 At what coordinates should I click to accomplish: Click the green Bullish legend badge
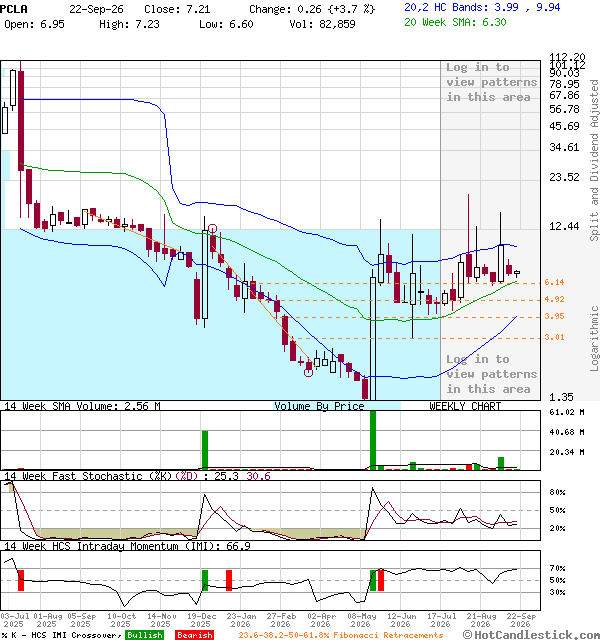tap(145, 635)
